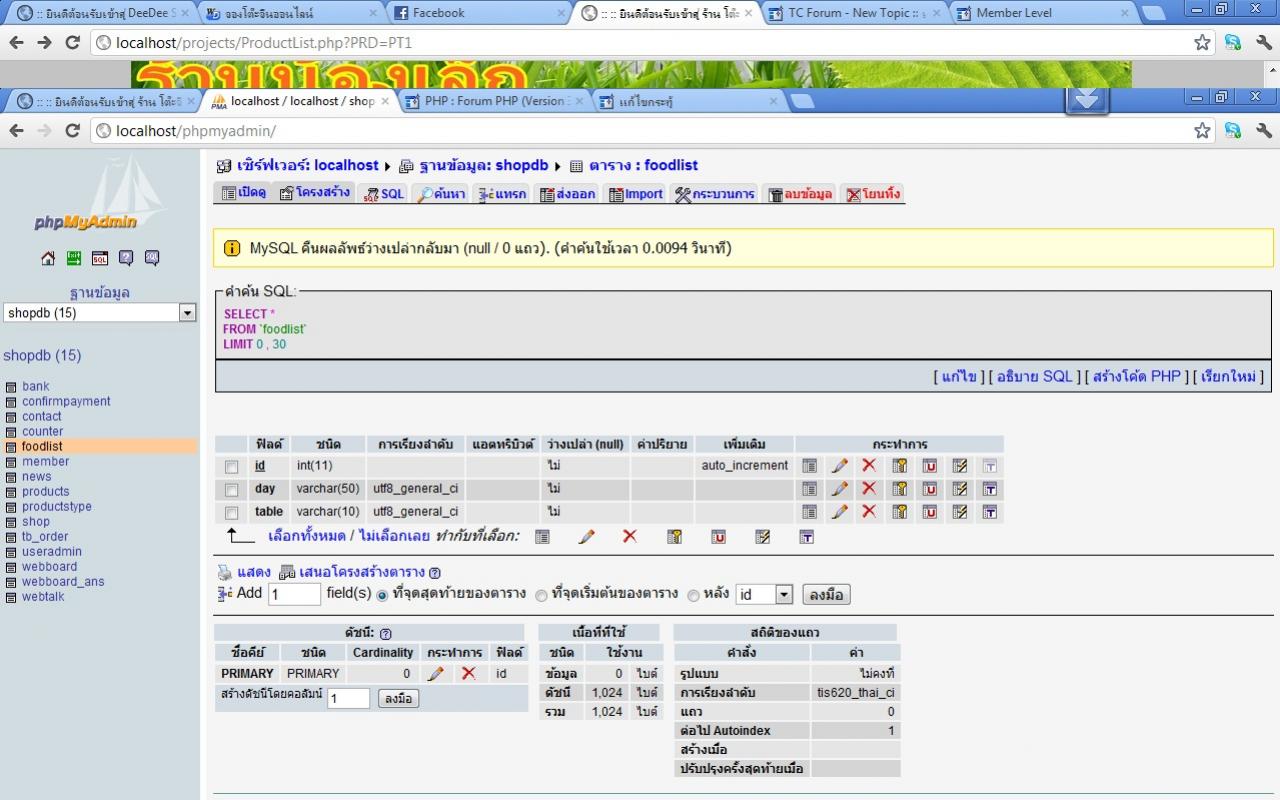Open the products table in the sidebar
The width and height of the screenshot is (1280, 800).
(x=46, y=491)
